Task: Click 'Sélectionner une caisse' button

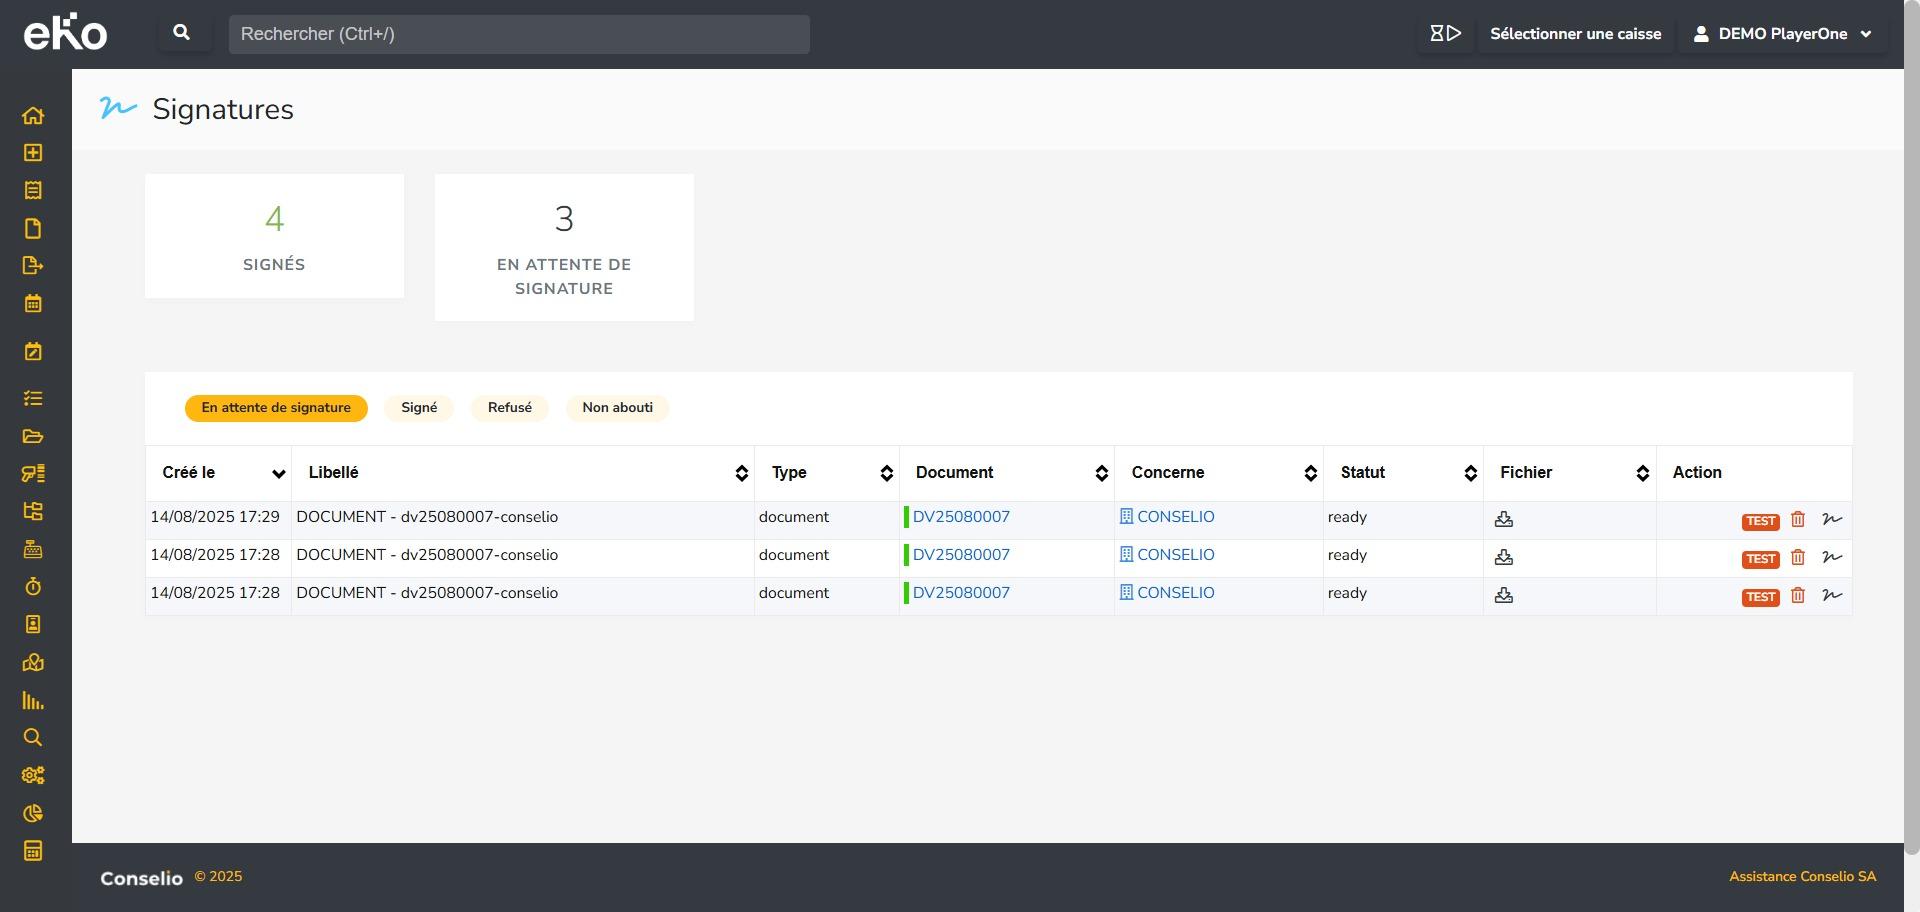Action: [x=1575, y=34]
